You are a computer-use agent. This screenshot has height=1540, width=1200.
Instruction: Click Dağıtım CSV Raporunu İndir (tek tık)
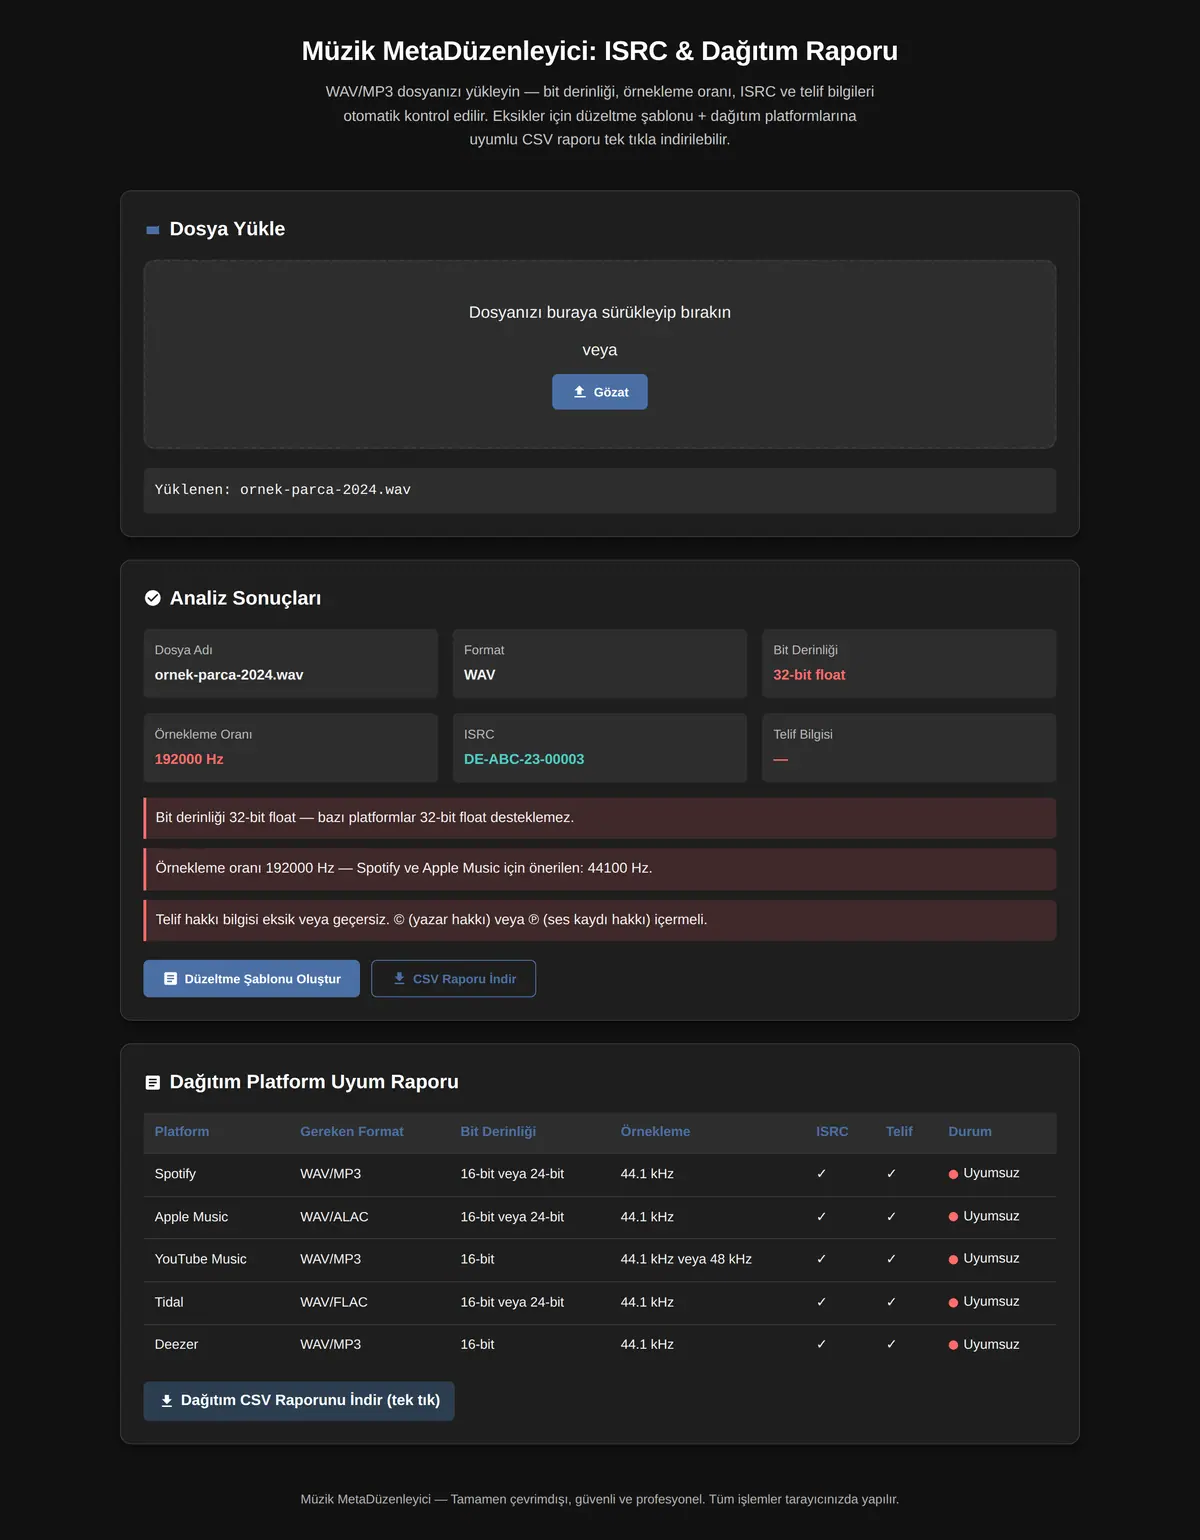[299, 1401]
